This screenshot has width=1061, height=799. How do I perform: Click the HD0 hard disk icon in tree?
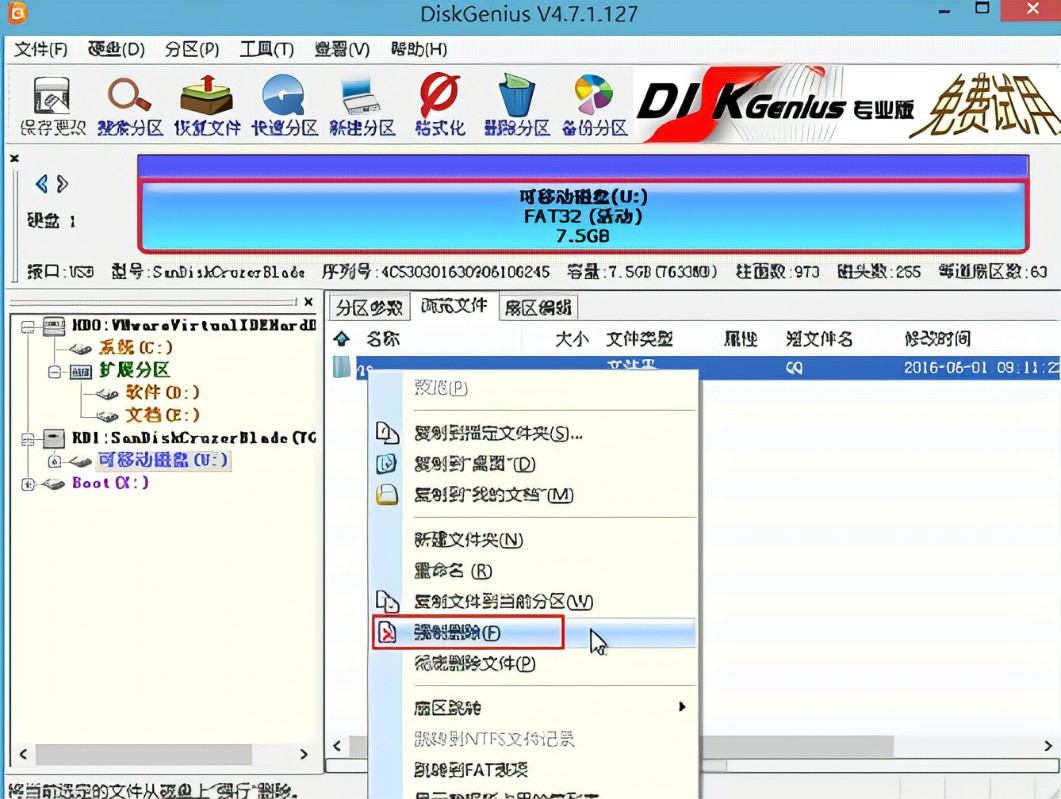[x=54, y=325]
